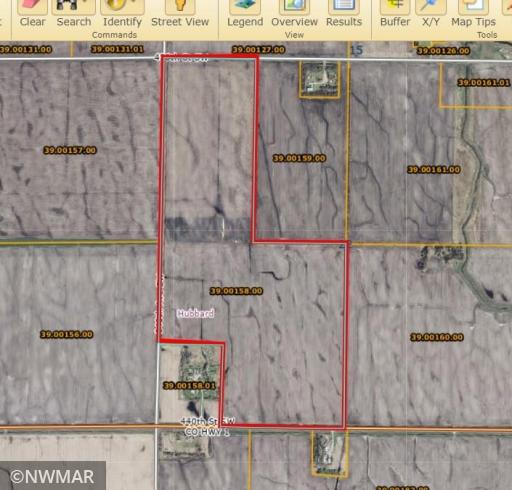Launch the Street View tool
The height and width of the screenshot is (490, 512).
tap(180, 13)
